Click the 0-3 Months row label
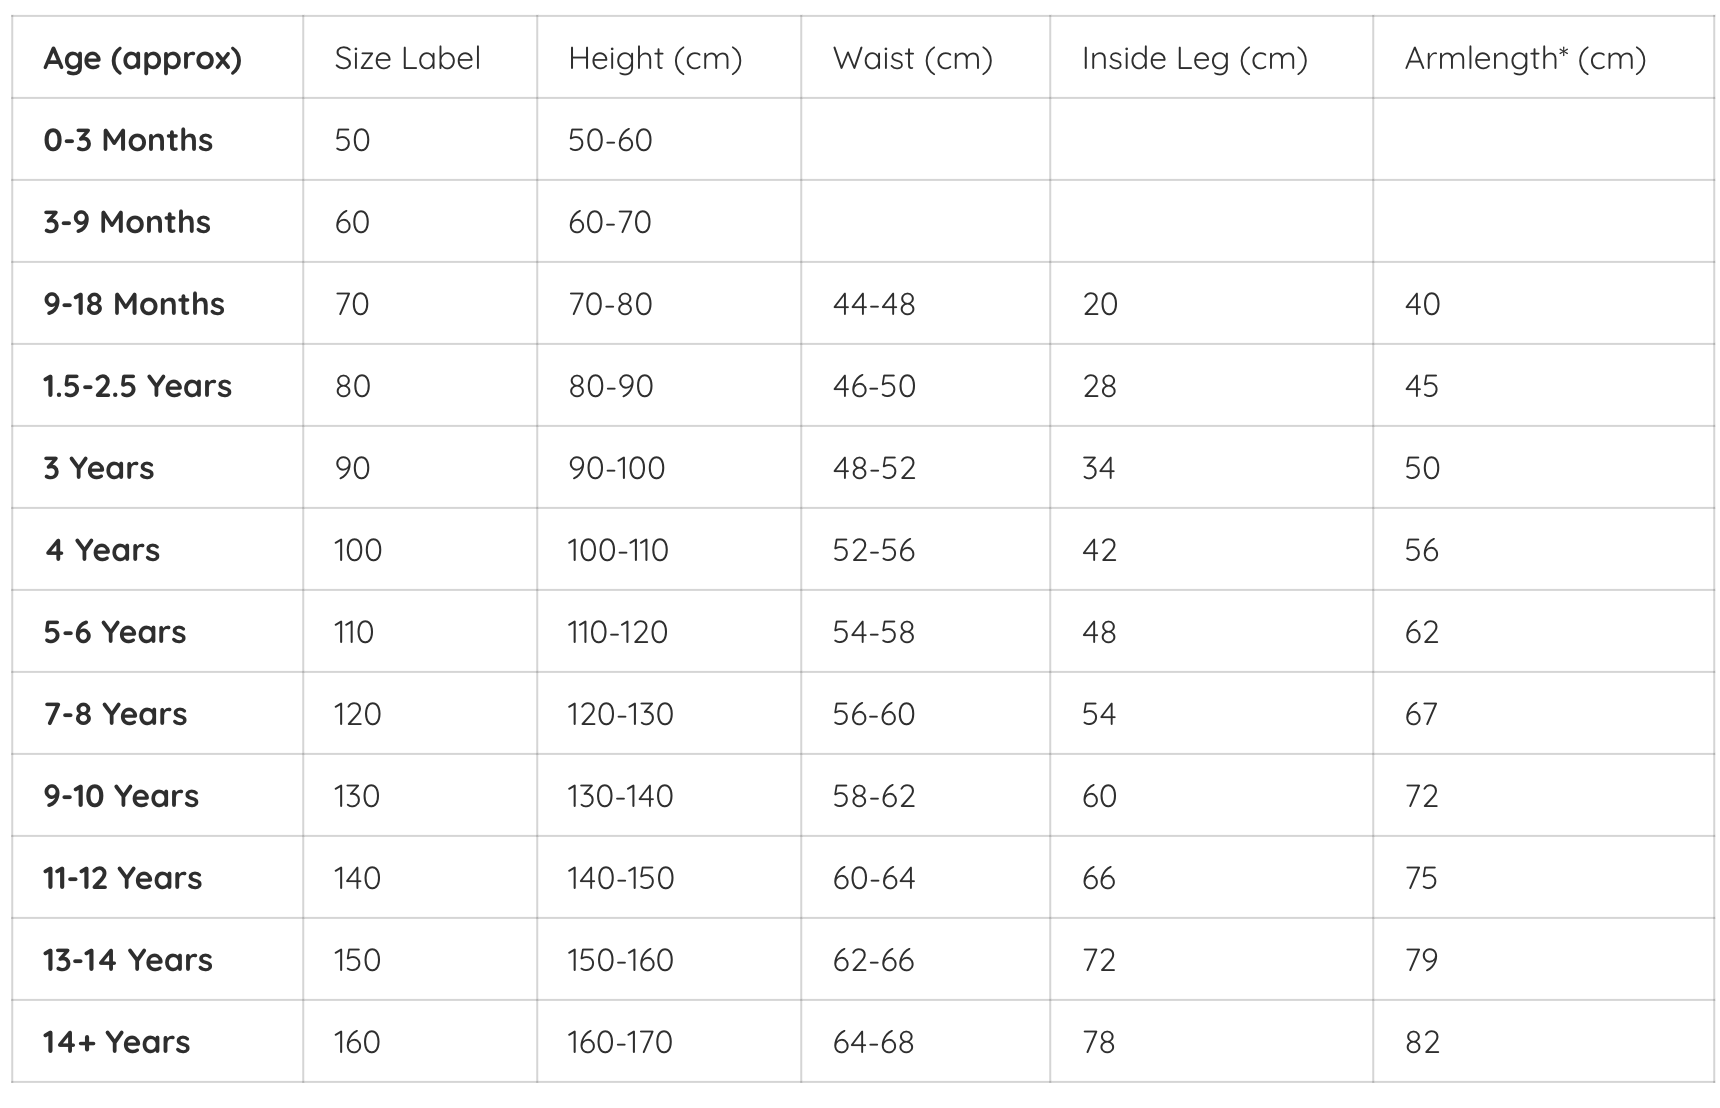This screenshot has height=1108, width=1720. click(x=128, y=140)
